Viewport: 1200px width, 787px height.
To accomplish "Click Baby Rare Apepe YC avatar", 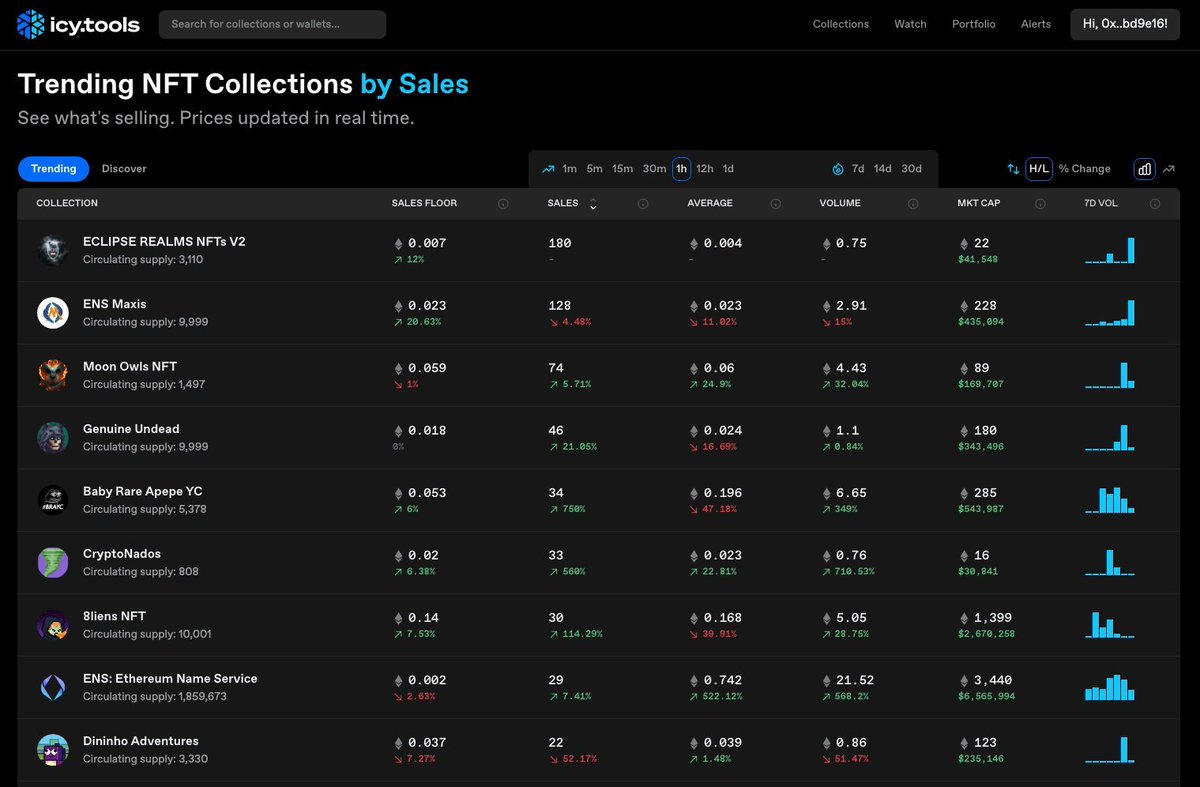I will coord(53,500).
